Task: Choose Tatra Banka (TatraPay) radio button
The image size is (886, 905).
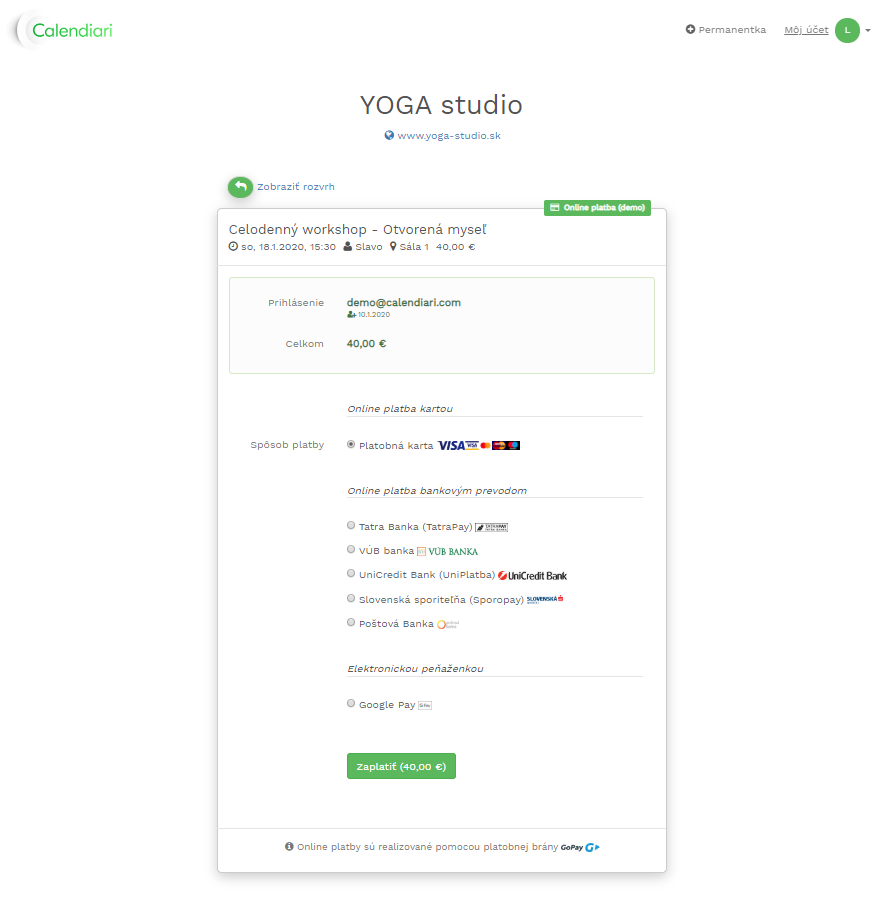Action: (351, 525)
